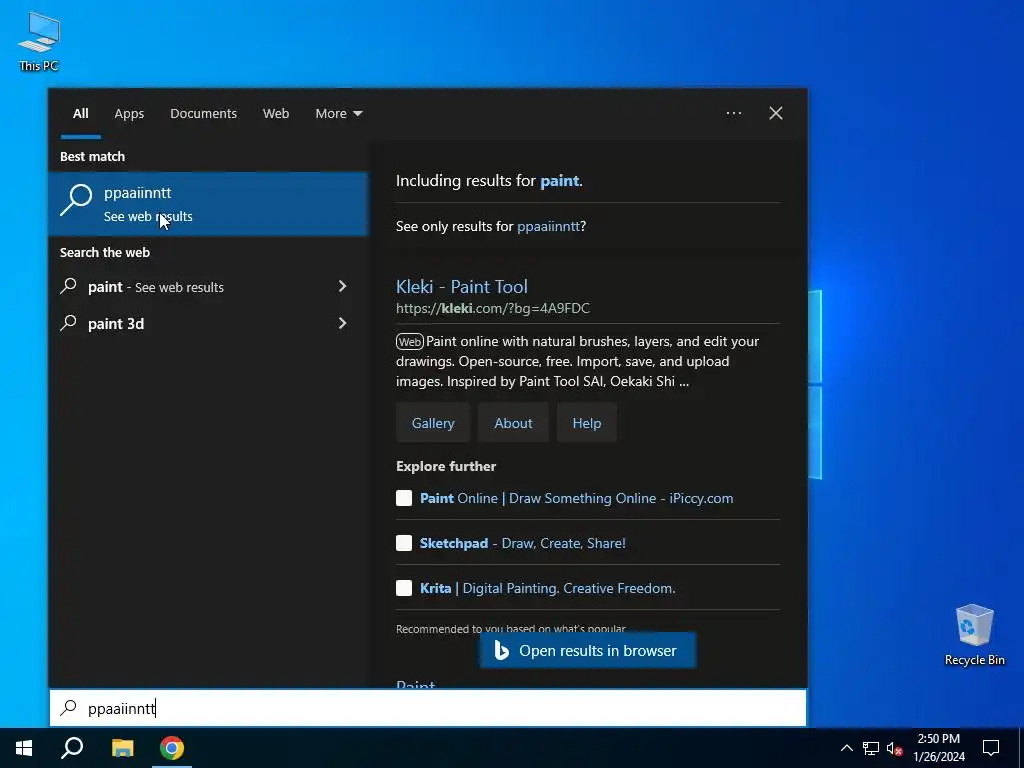
Task: Click the network status tray icon
Action: pyautogui.click(x=871, y=748)
